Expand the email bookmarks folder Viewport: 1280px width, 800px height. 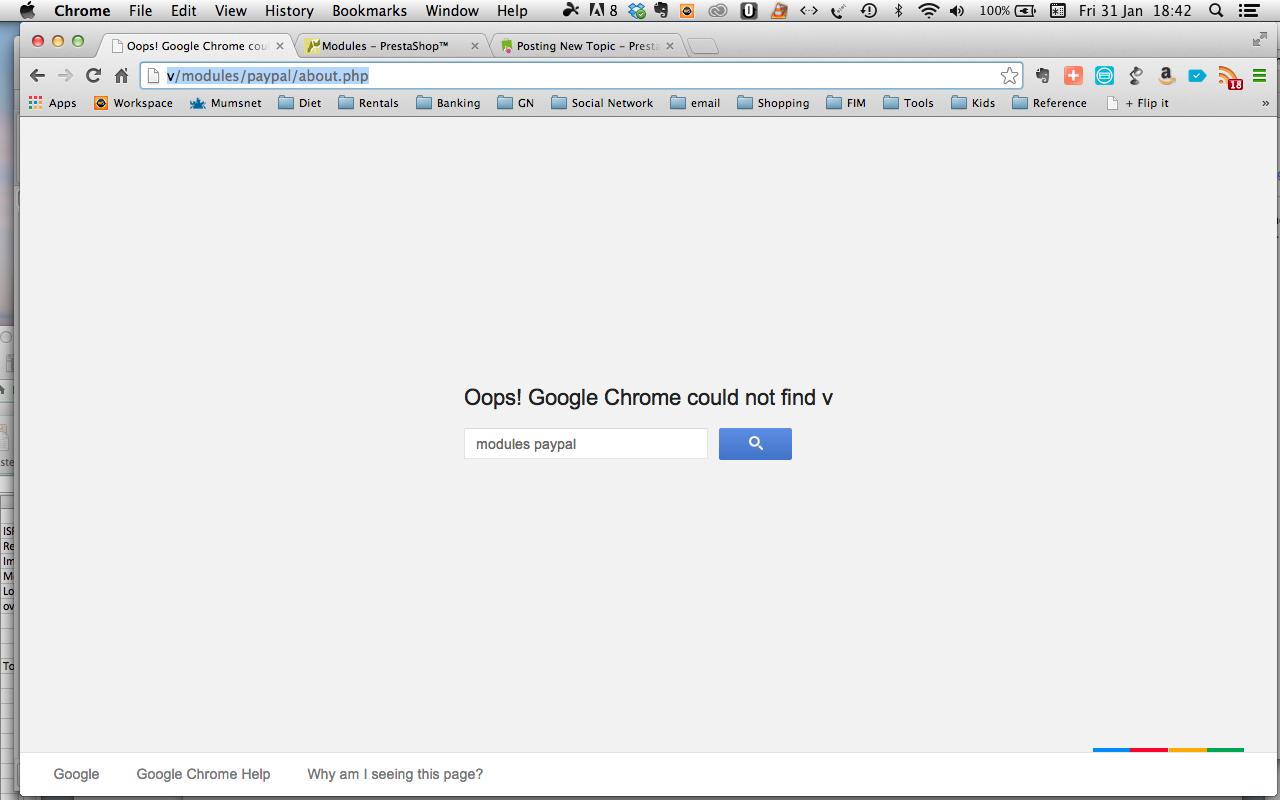(695, 103)
